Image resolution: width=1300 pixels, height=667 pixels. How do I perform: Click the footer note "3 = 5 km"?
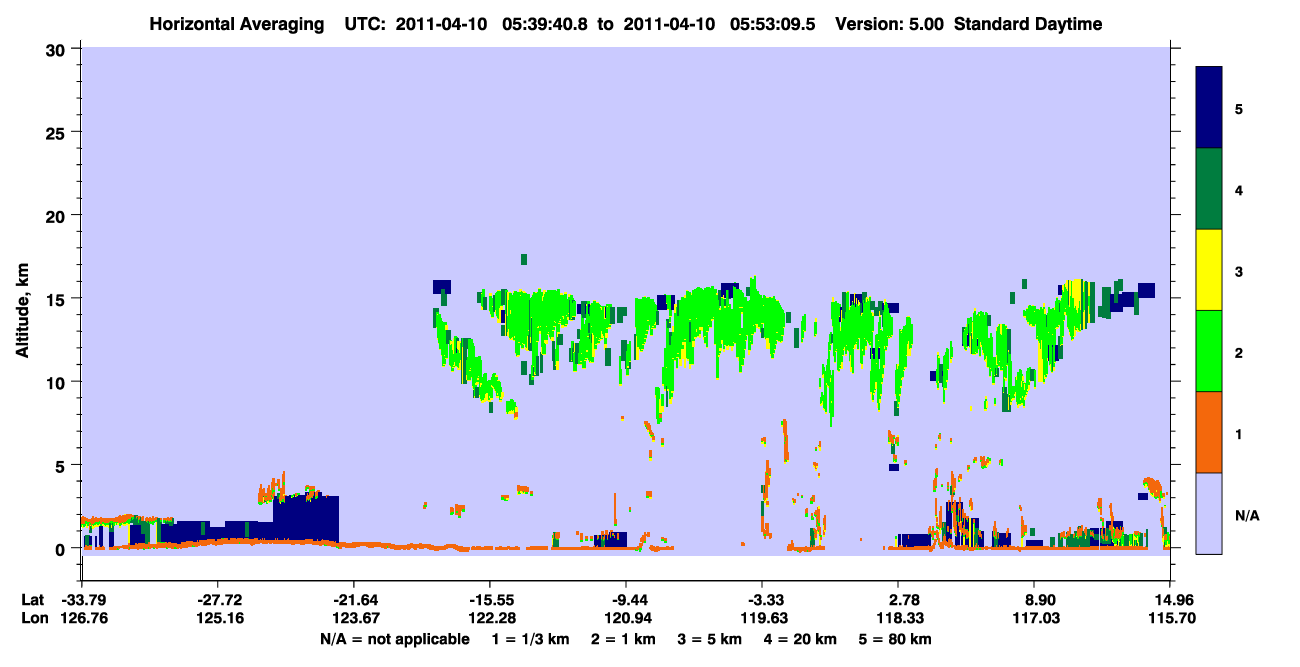tap(711, 639)
